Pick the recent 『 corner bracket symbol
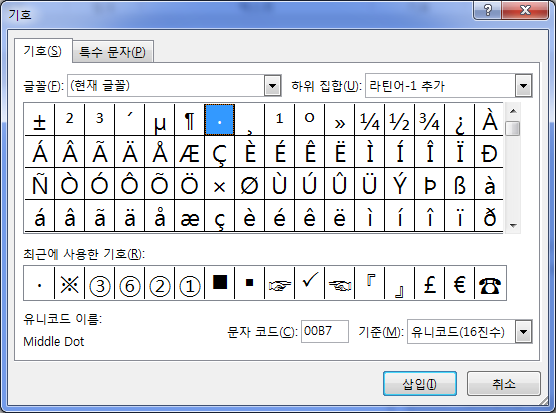556x413 pixels. [x=369, y=283]
